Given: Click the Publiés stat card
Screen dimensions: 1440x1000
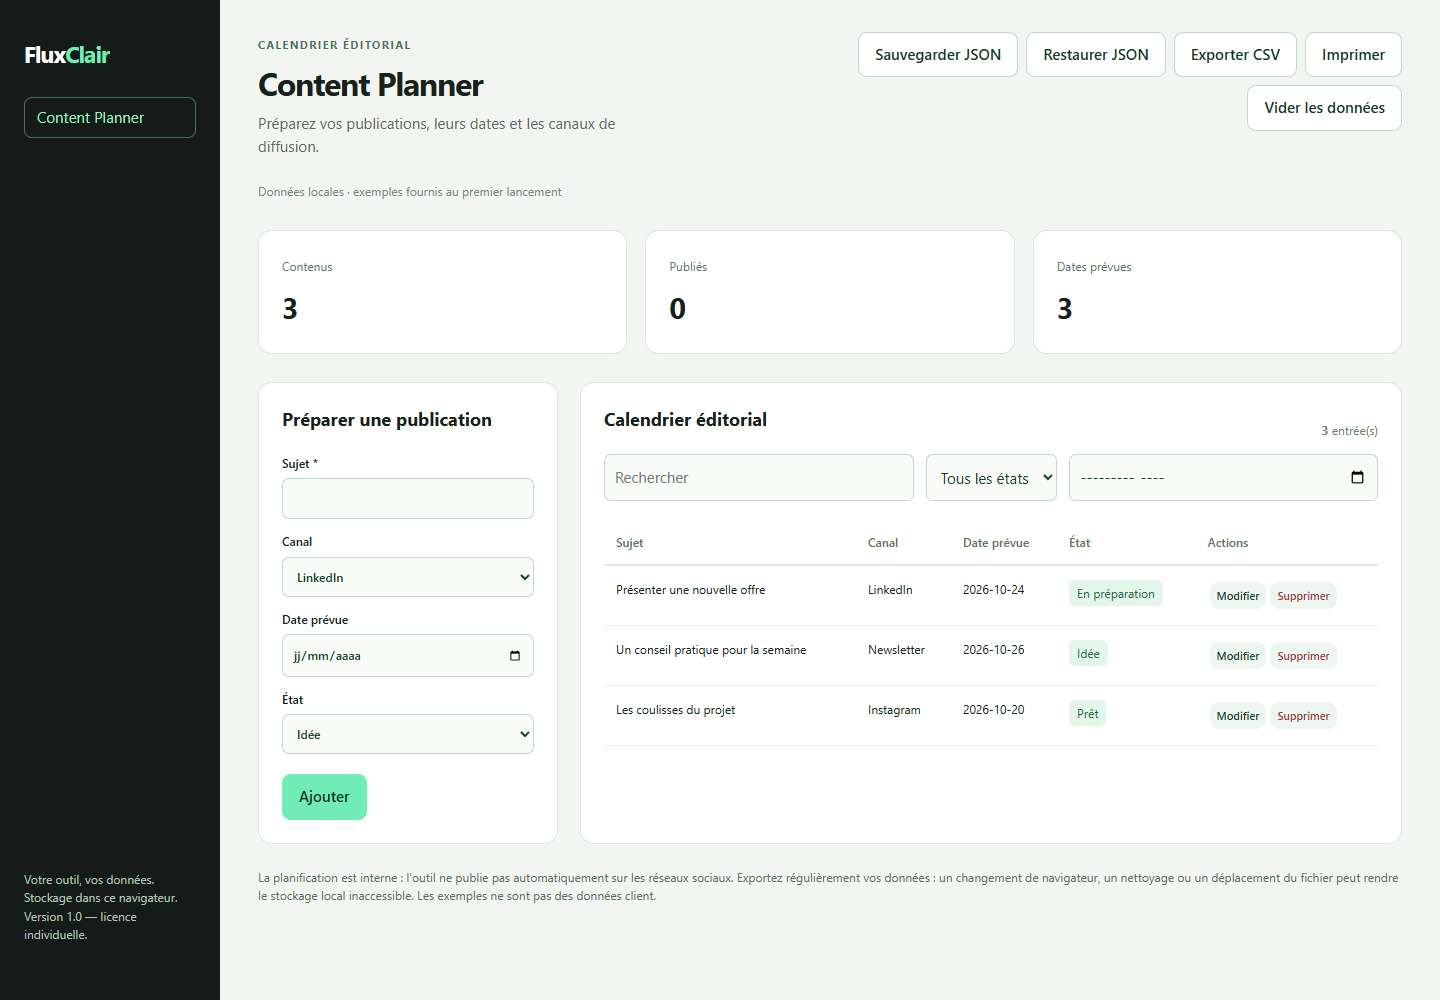Looking at the screenshot, I should coord(830,292).
